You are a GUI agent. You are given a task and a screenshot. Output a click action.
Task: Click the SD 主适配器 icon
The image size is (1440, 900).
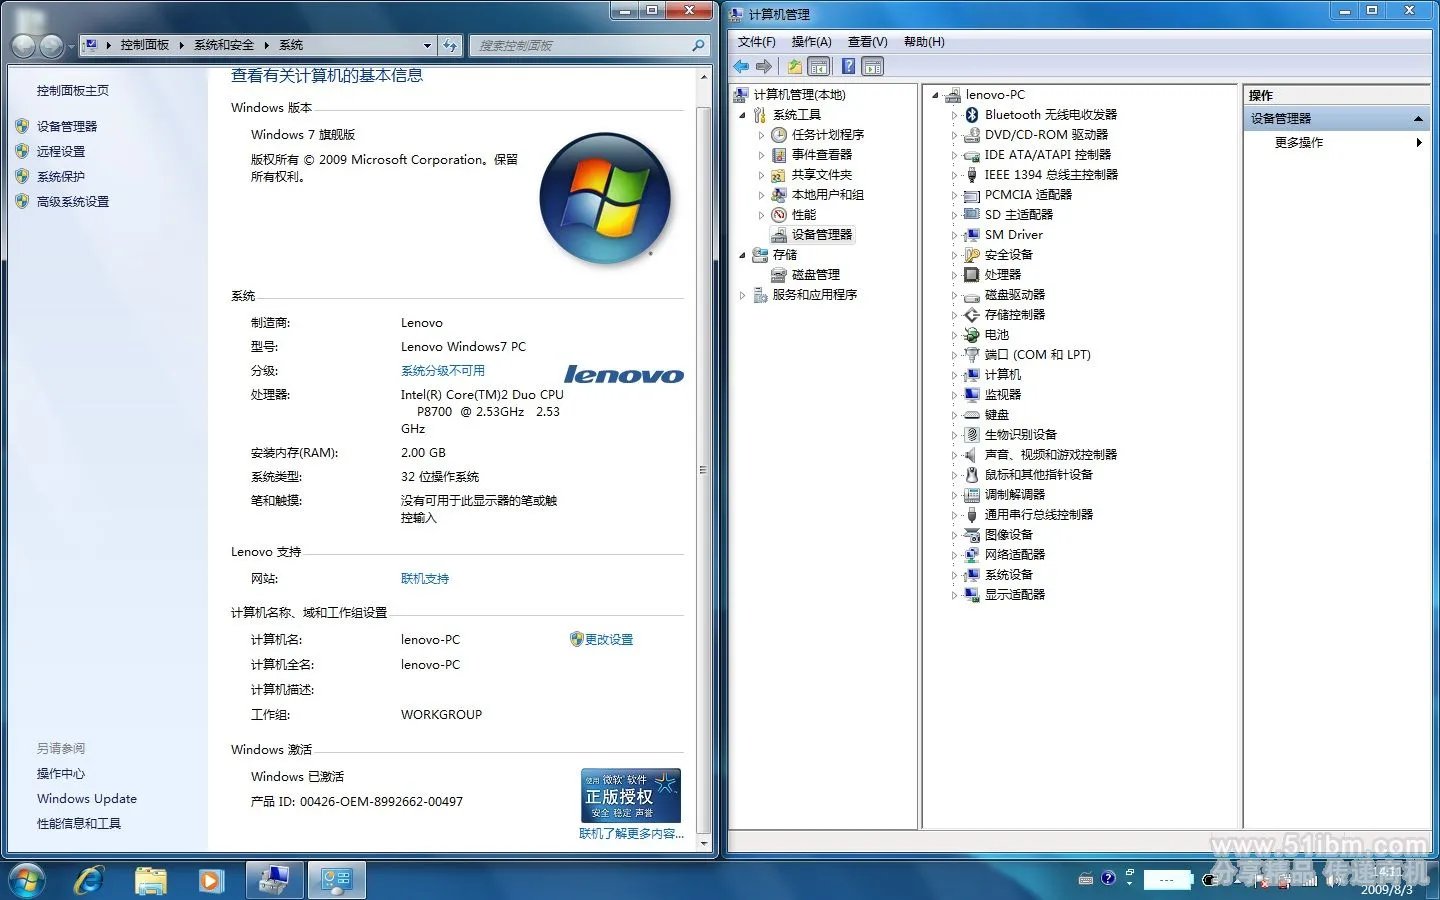point(971,215)
